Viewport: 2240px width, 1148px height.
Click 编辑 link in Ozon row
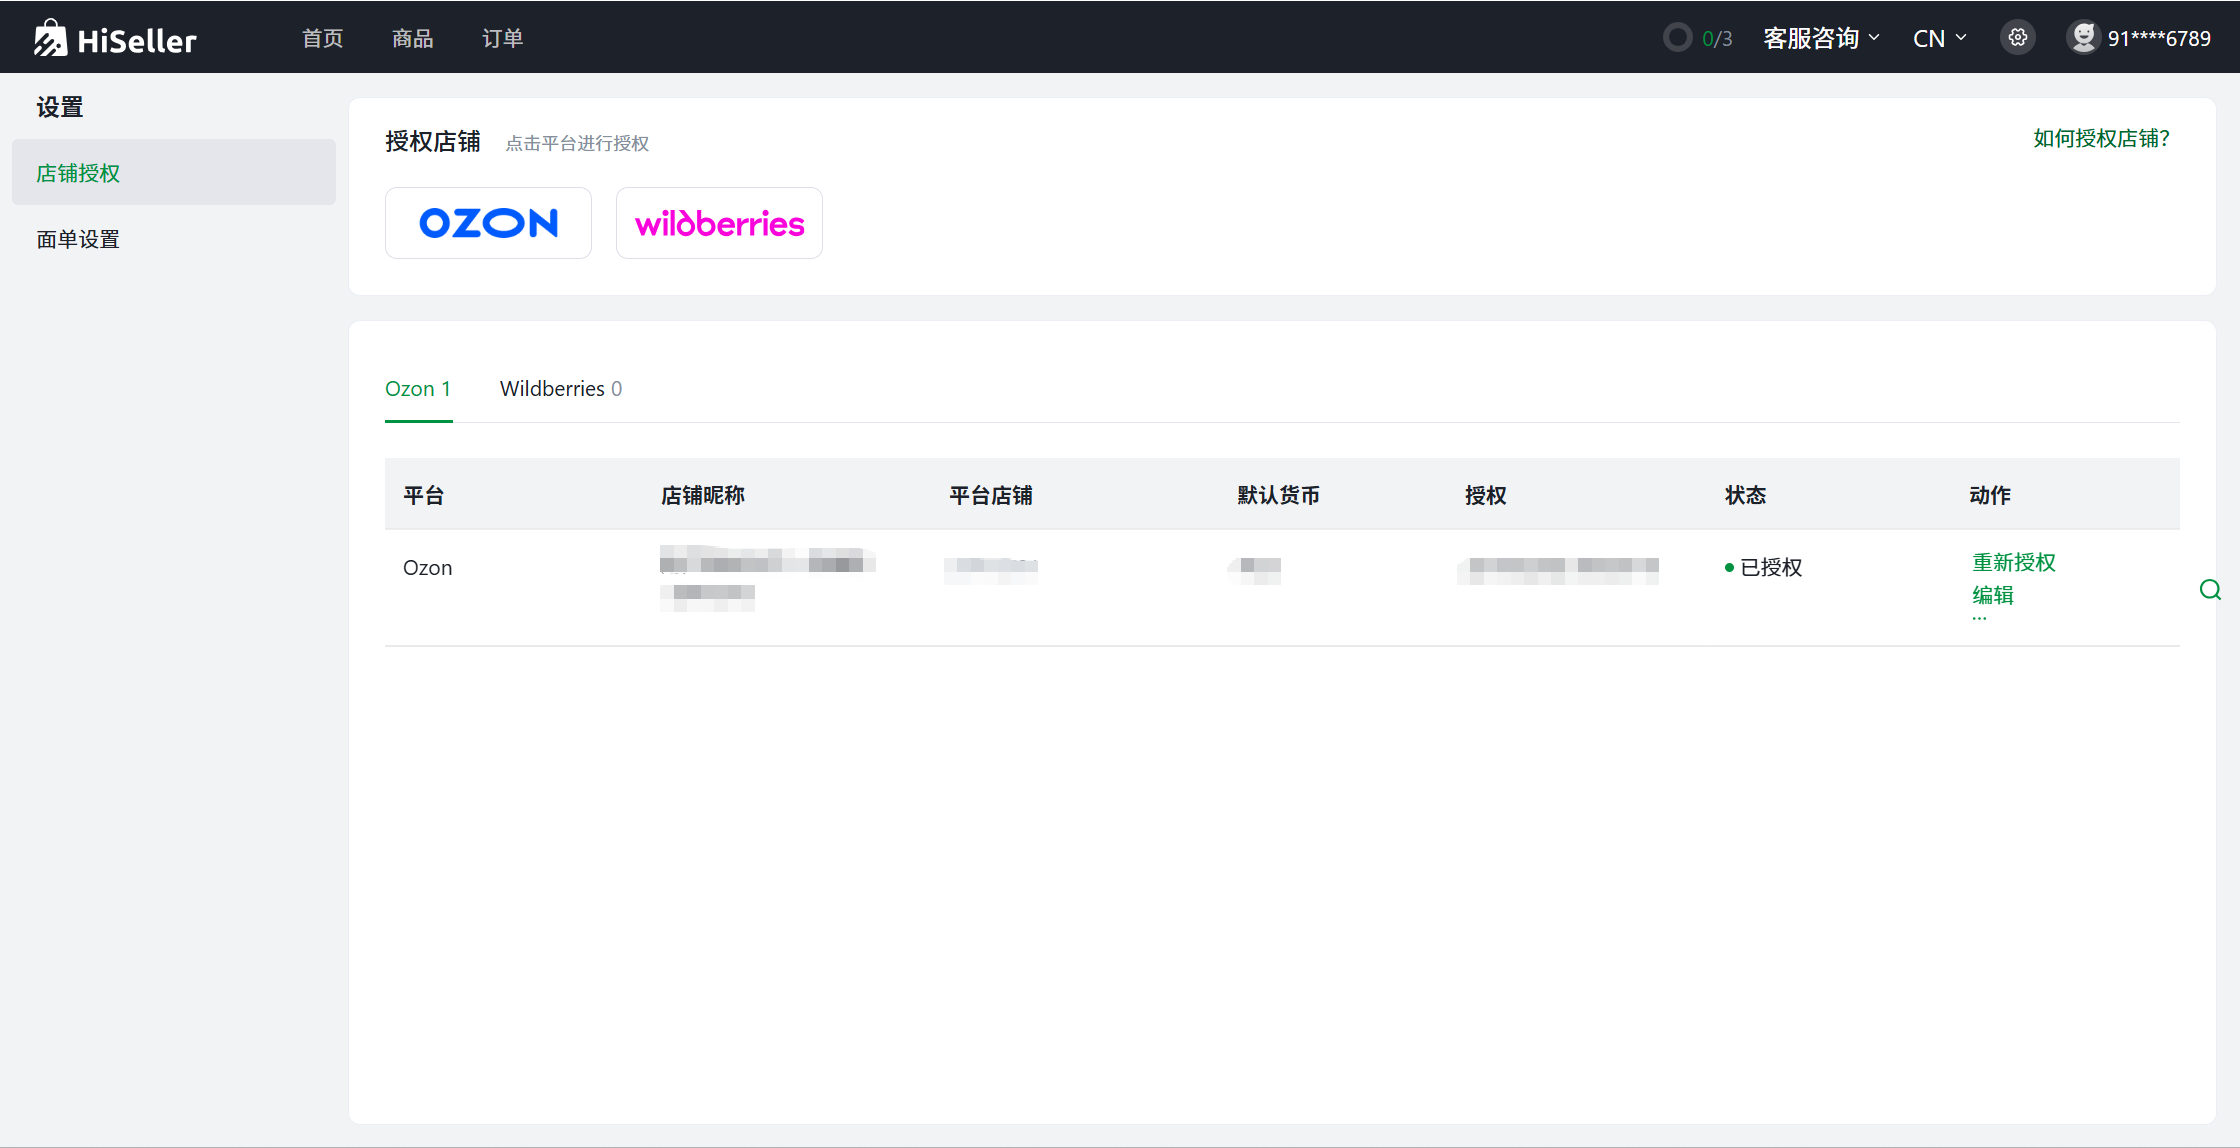tap(1992, 595)
